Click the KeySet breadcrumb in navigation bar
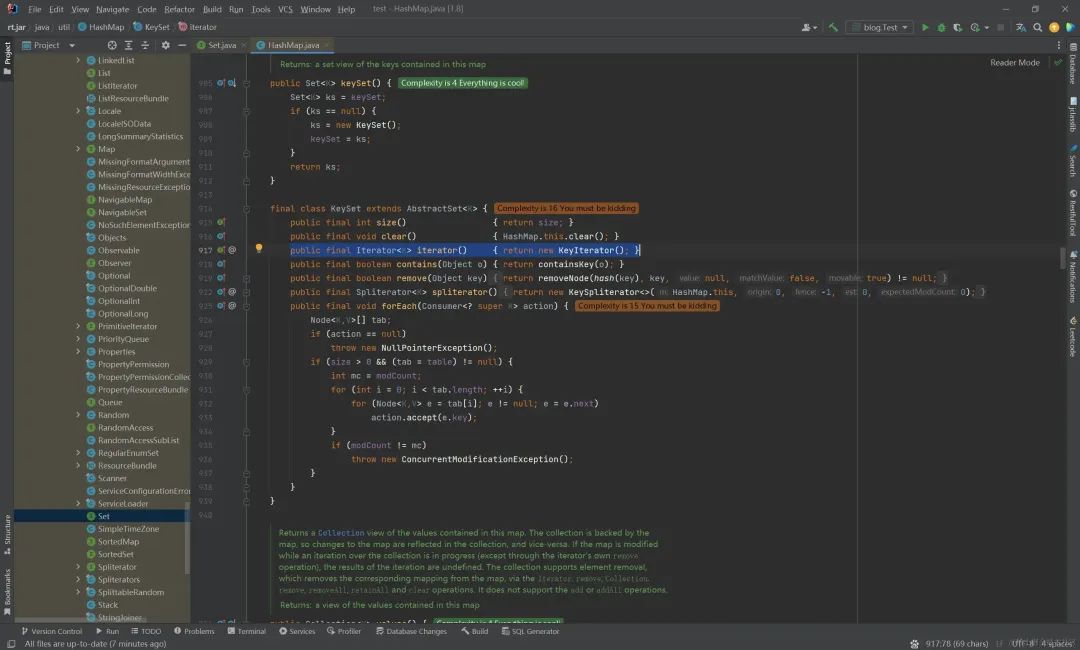 click(156, 27)
